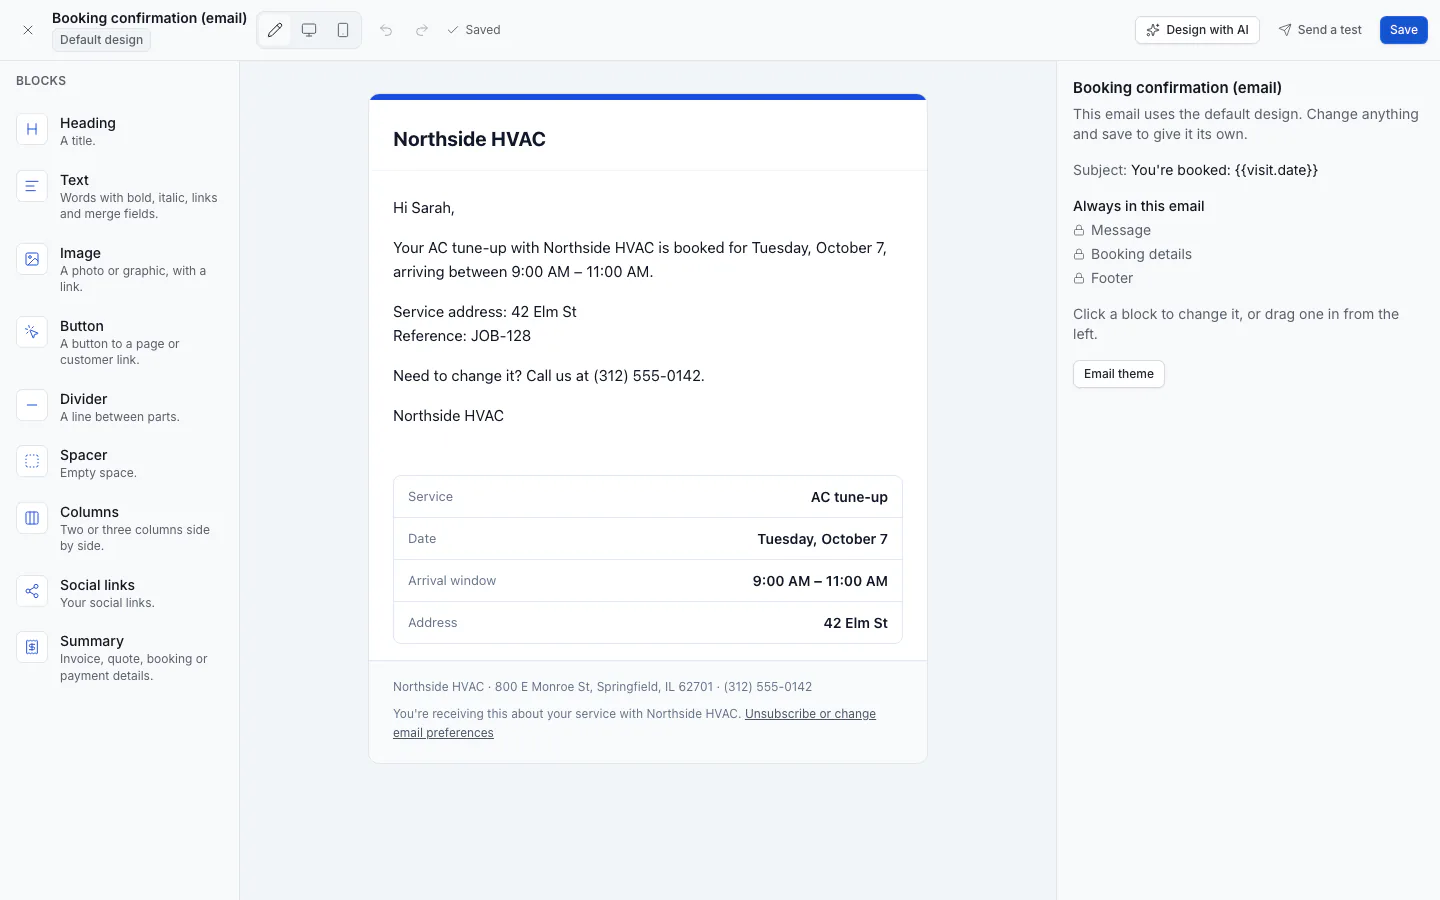Send a test email

pos(1320,30)
